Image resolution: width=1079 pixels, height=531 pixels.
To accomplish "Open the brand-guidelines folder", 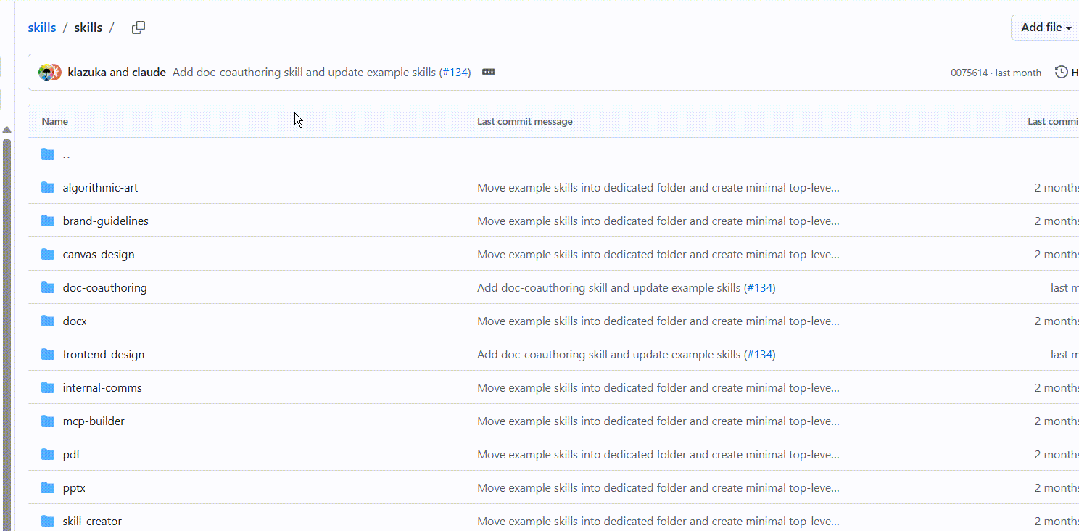I will (105, 221).
